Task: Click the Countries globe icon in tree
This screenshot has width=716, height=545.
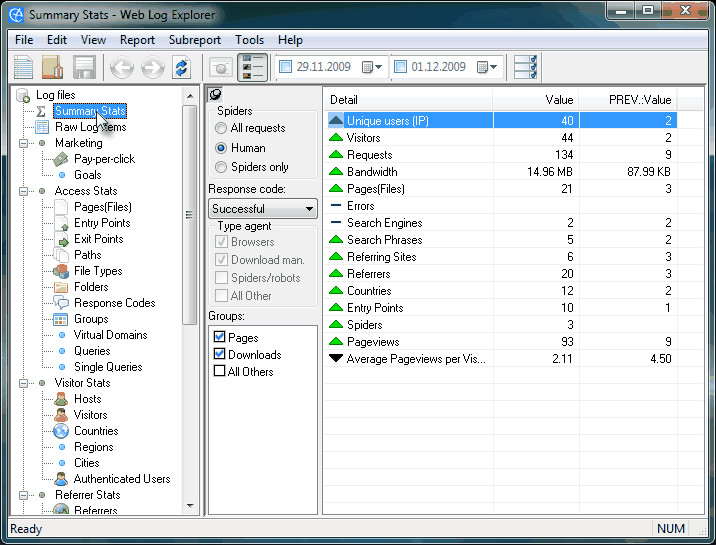Action: [61, 431]
